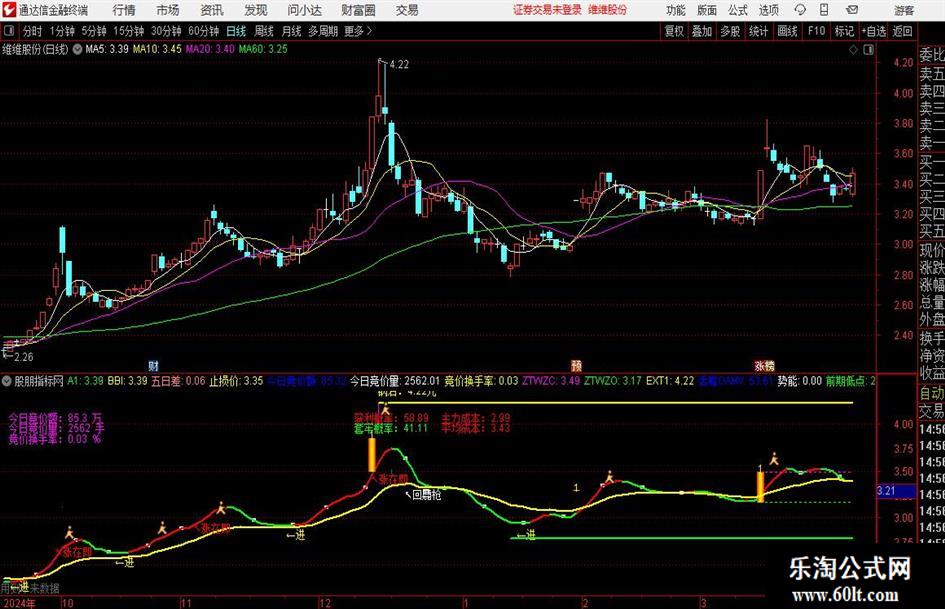Screen dimensions: 945x609
Task: Expand the 维维股份(日线) indicator dropdown arrow
Action: 77,49
